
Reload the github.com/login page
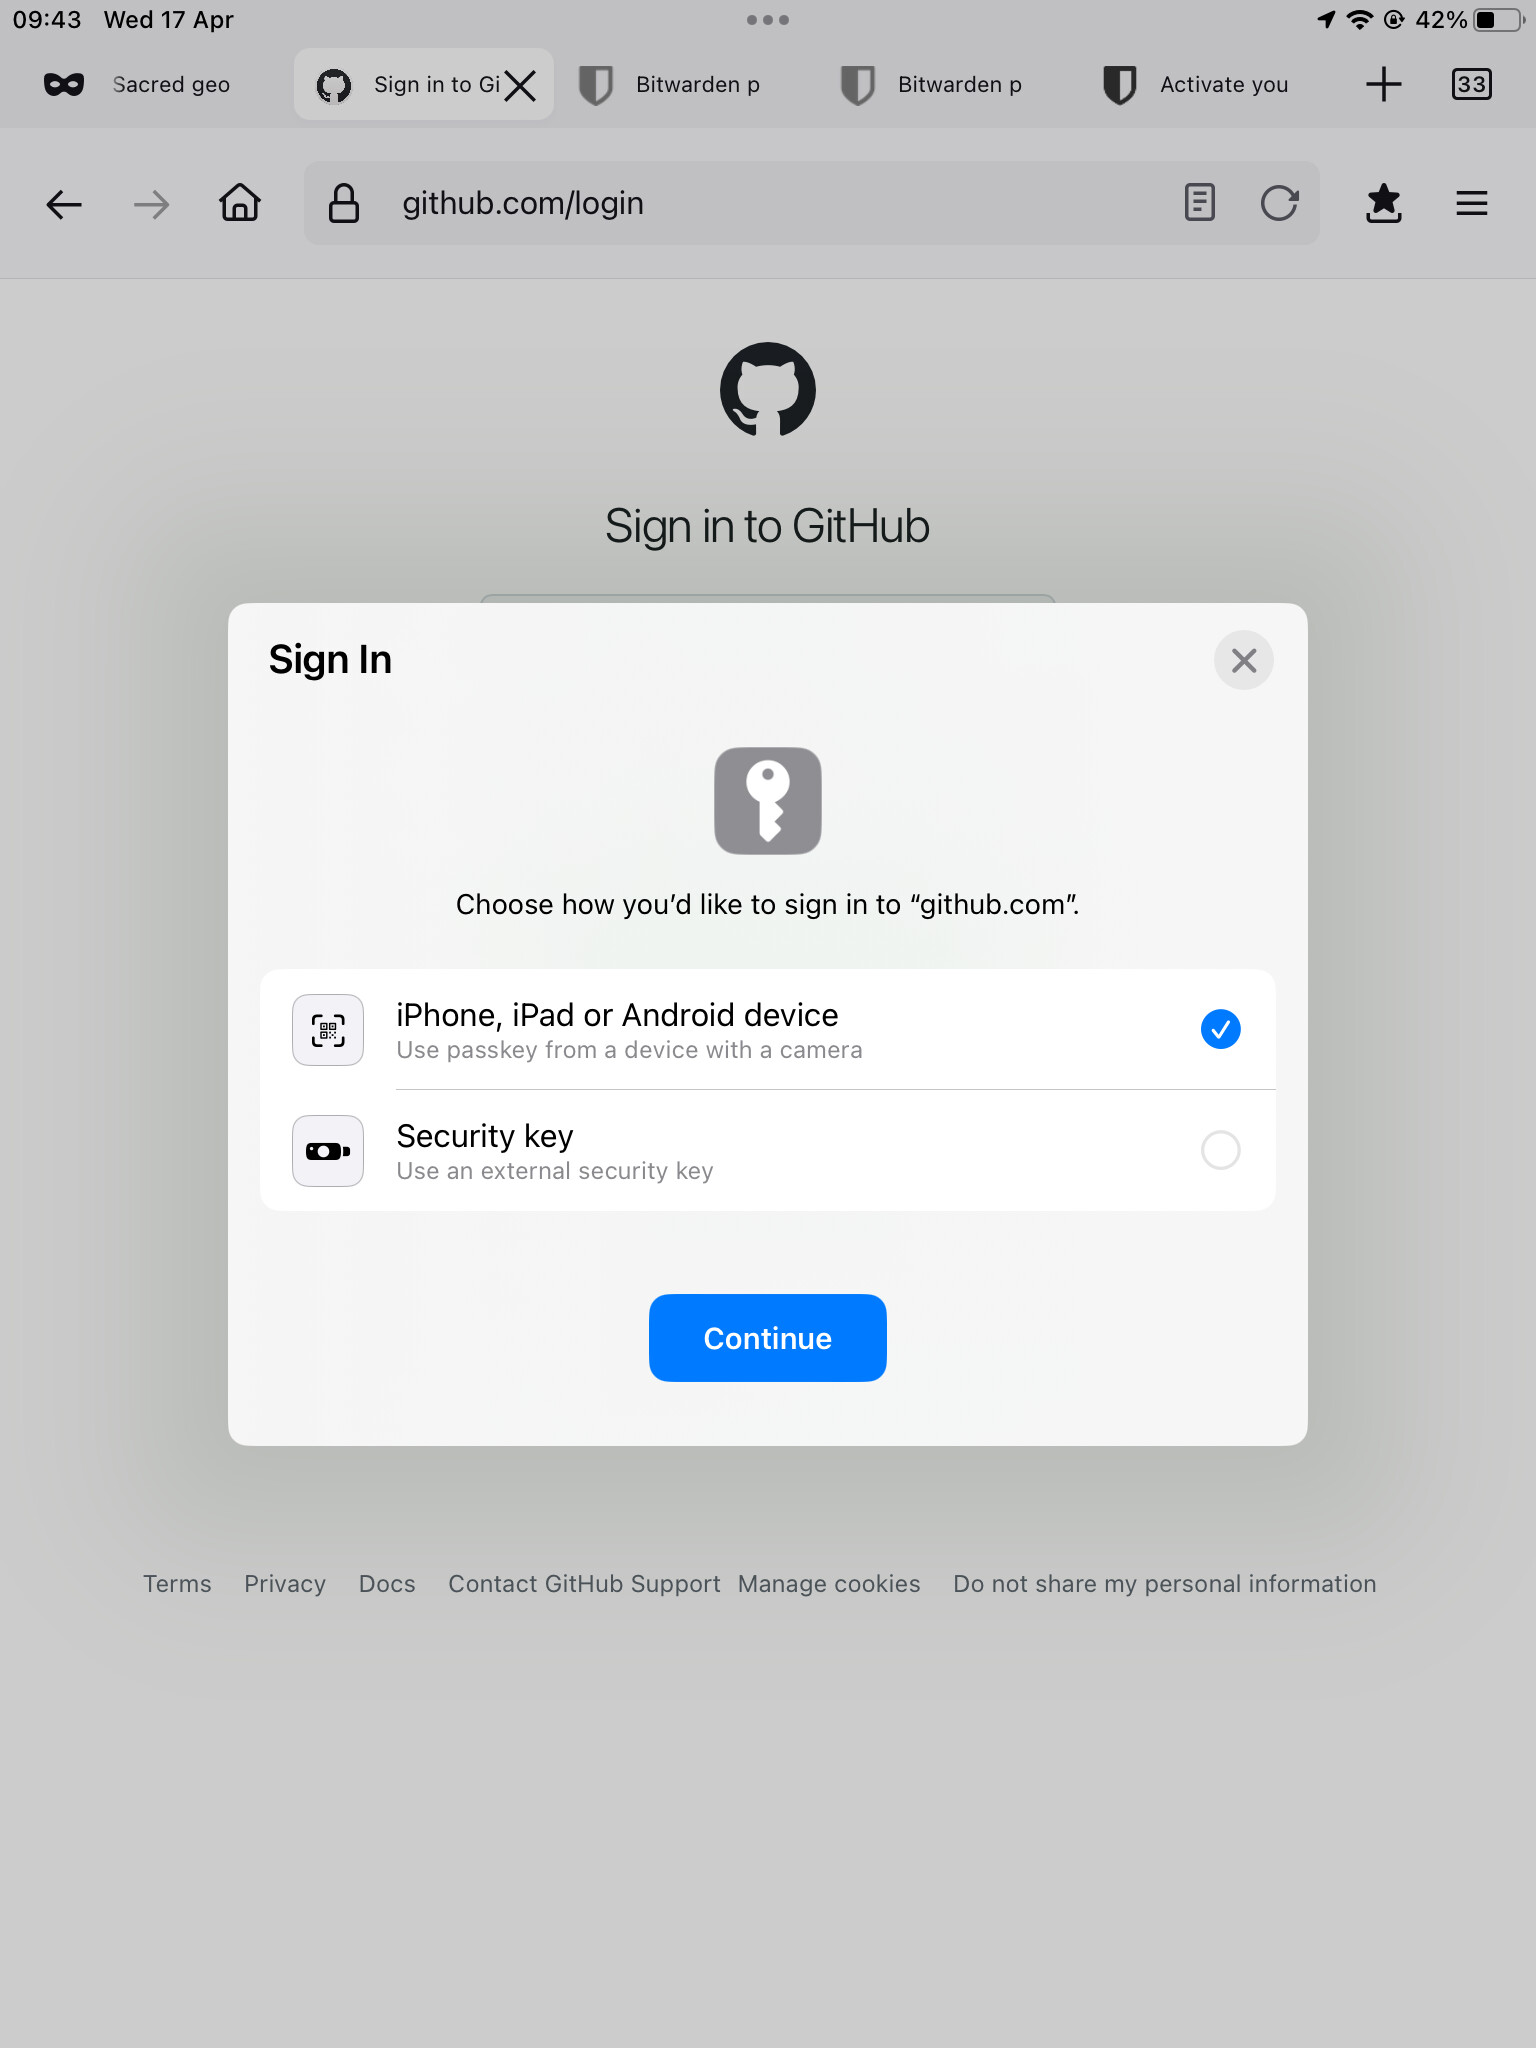[1279, 203]
